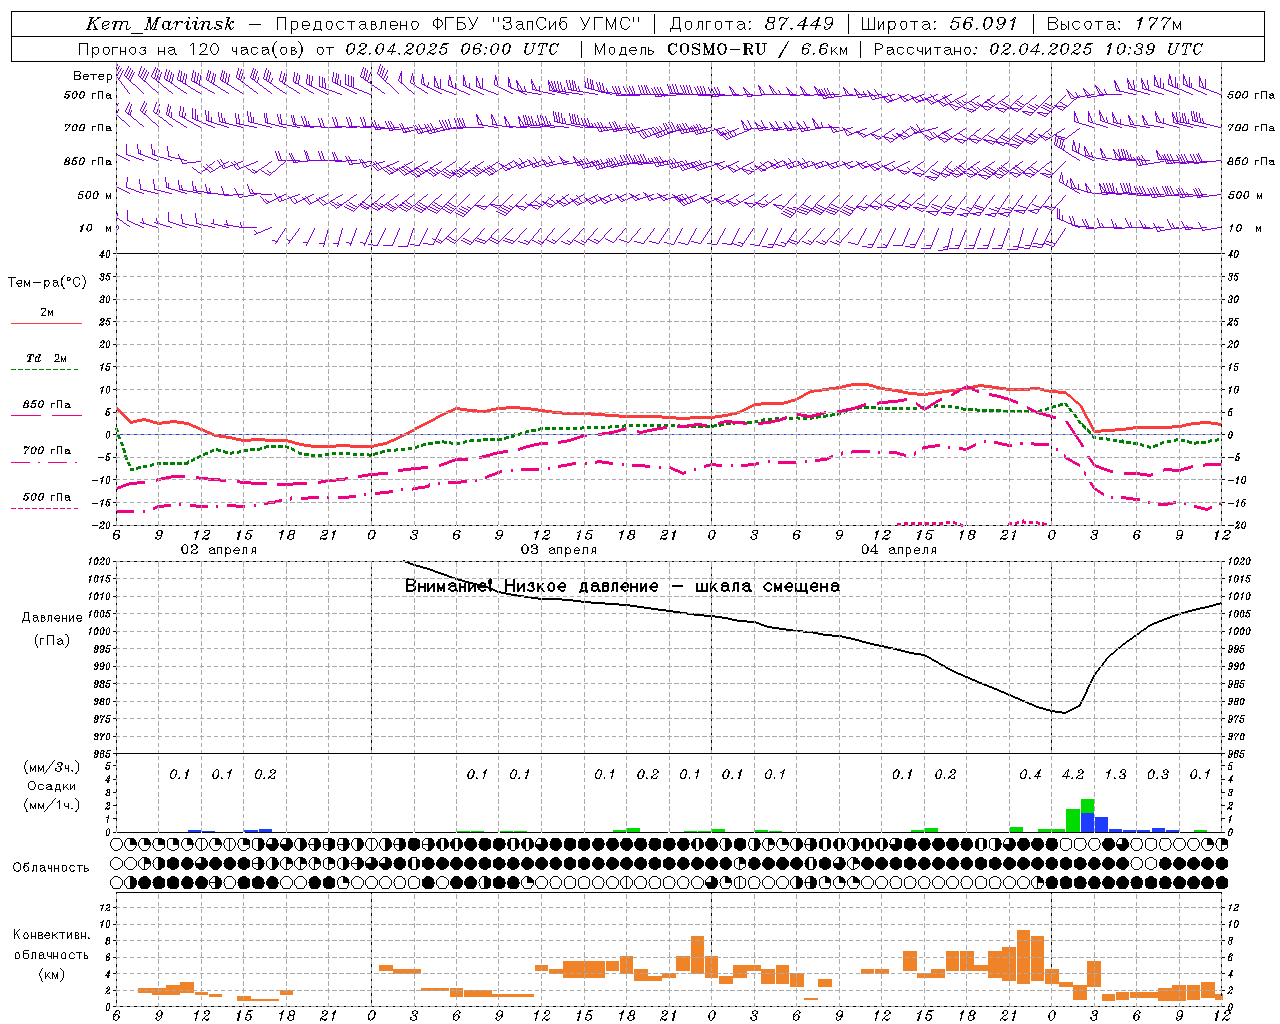Click the '(км)' convective cloud unit label
1280x1024 pixels.
click(51, 974)
